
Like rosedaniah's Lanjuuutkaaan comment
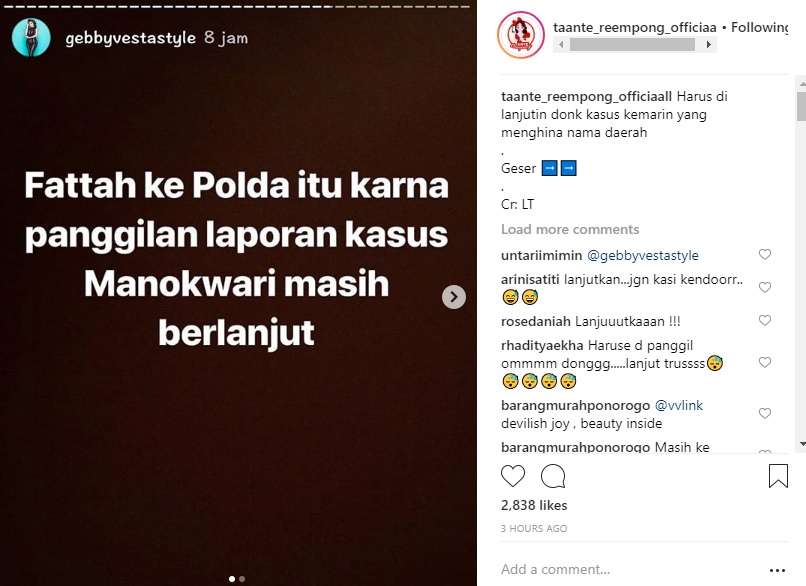pyautogui.click(x=765, y=320)
